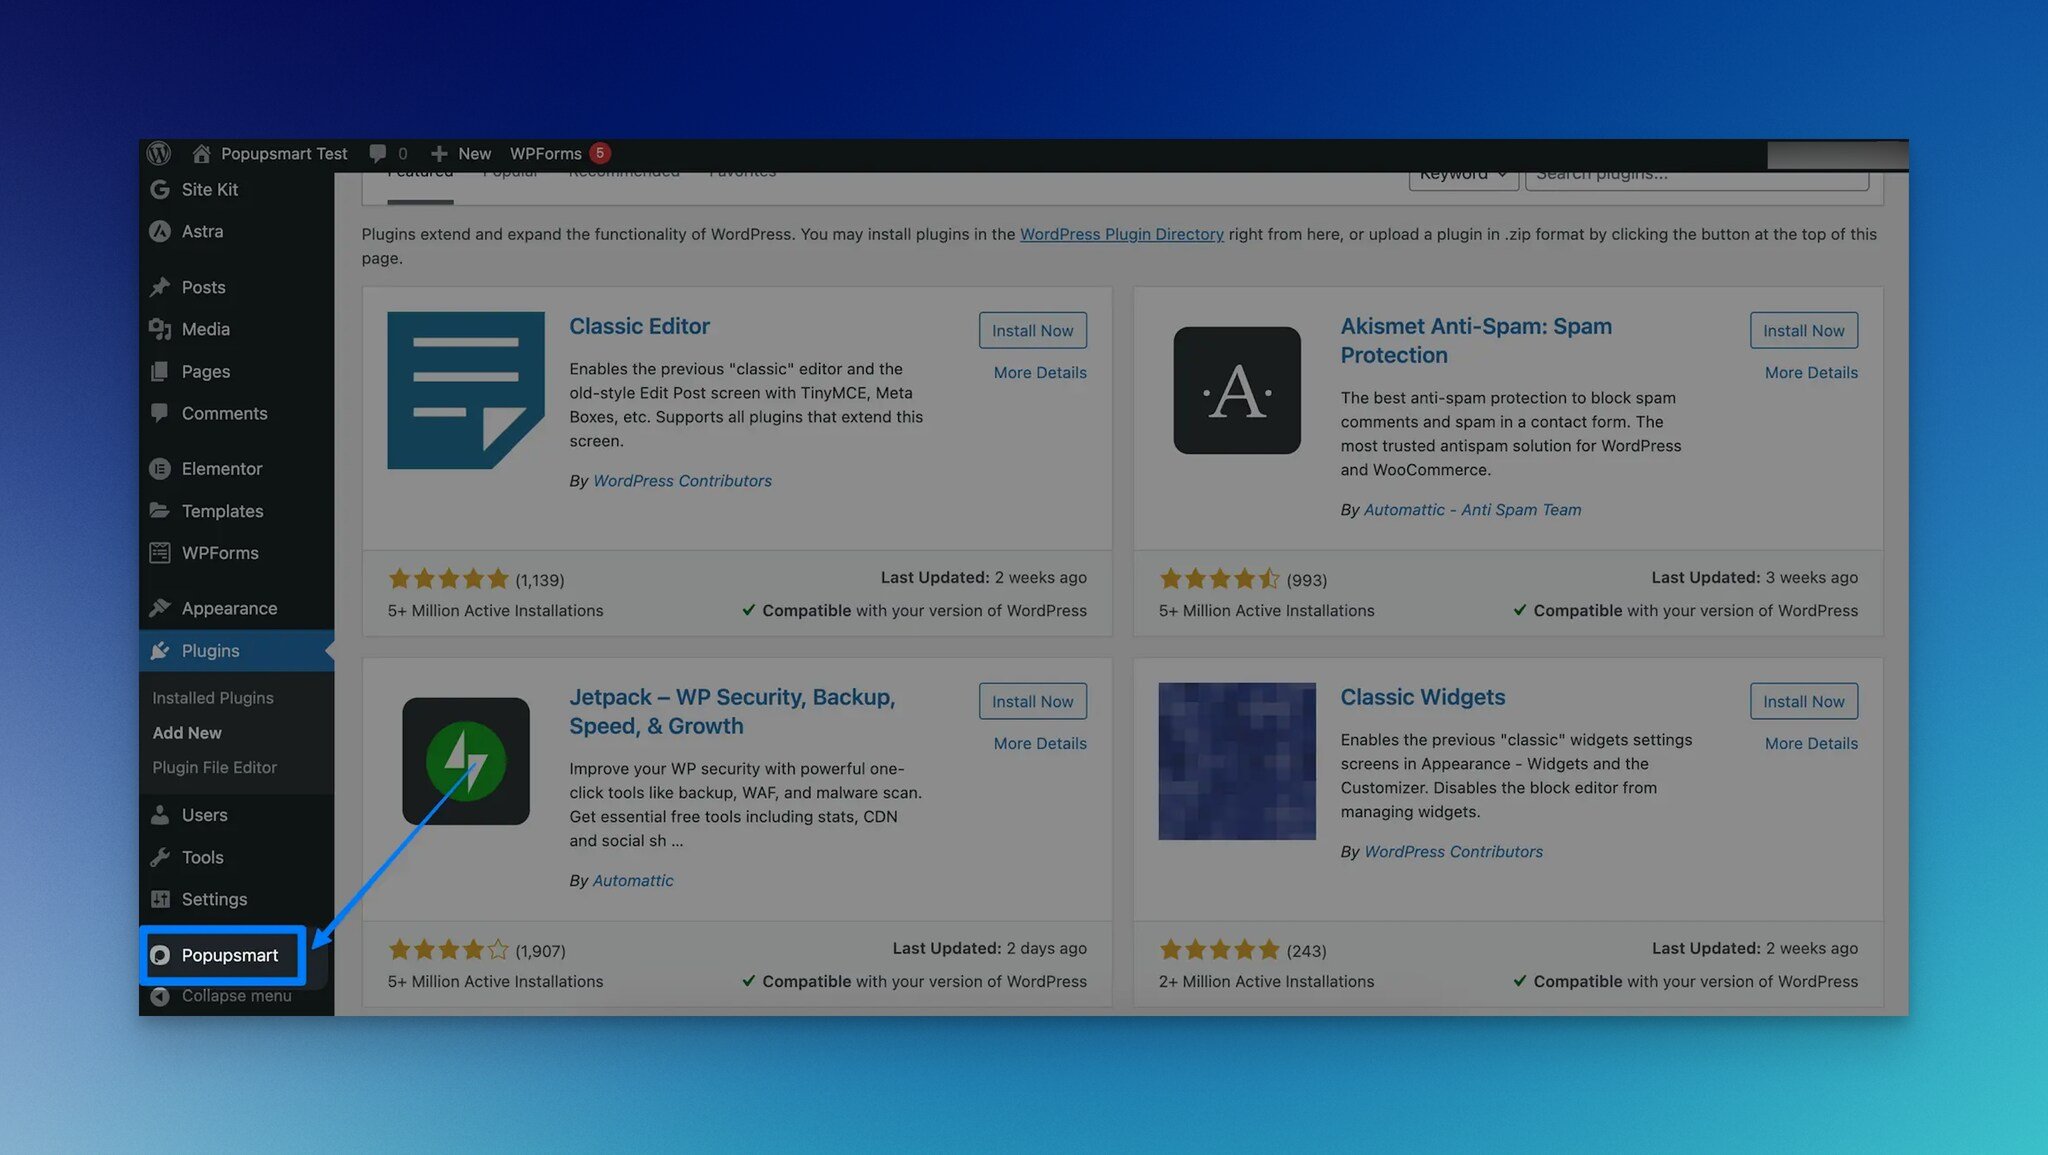Viewport: 2048px width, 1155px height.
Task: Open the Keyword search dropdown
Action: 1463,172
